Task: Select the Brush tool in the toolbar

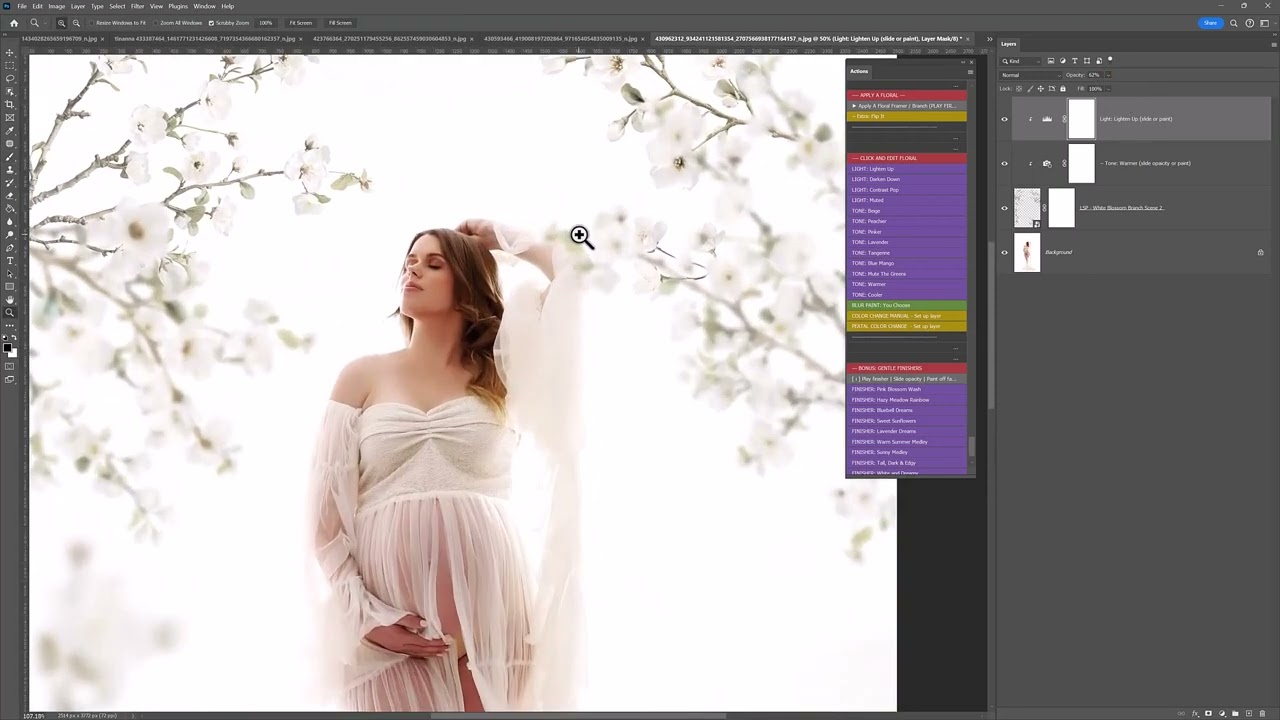Action: tap(10, 156)
